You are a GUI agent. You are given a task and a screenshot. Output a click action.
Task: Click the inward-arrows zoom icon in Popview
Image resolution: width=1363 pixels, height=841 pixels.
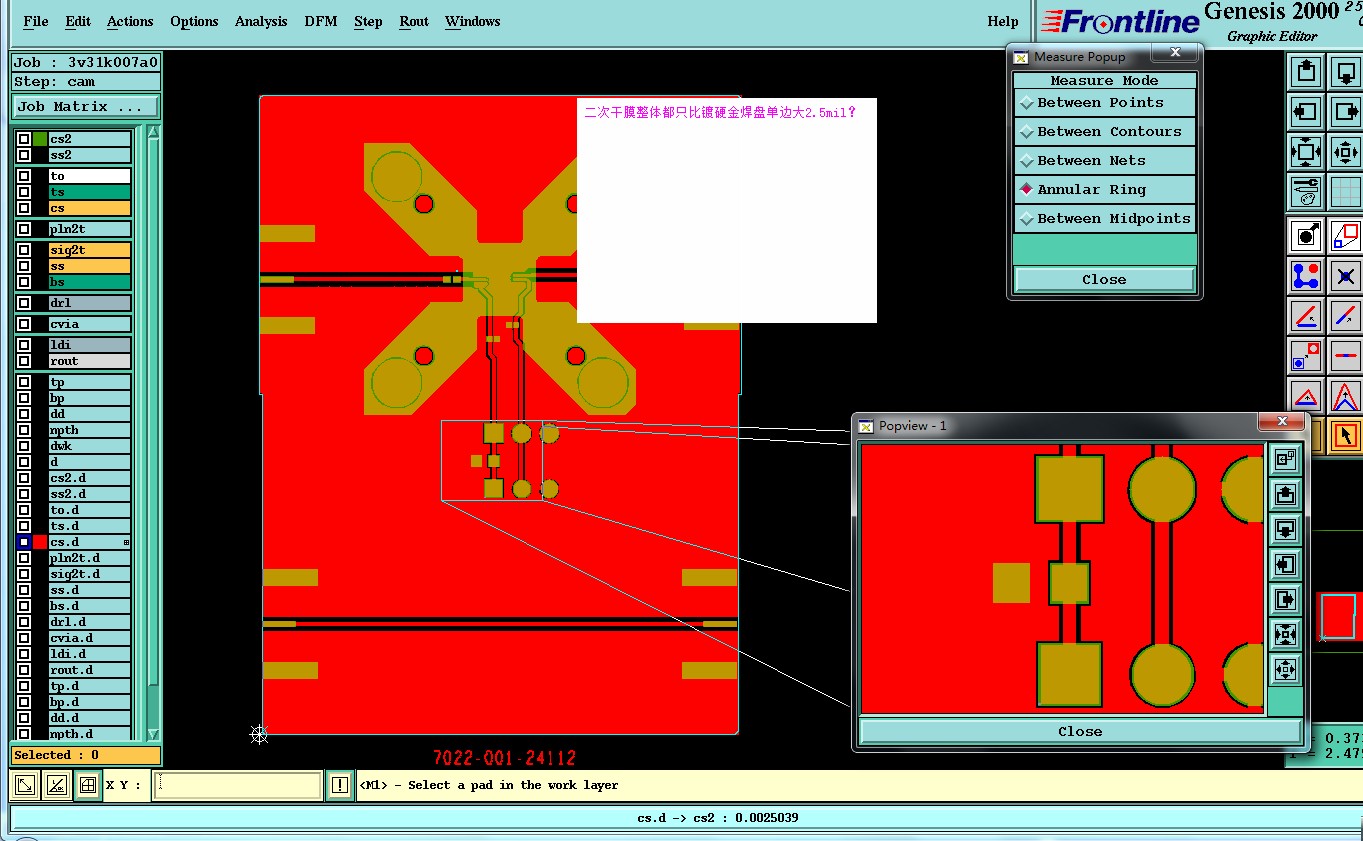pyautogui.click(x=1285, y=634)
